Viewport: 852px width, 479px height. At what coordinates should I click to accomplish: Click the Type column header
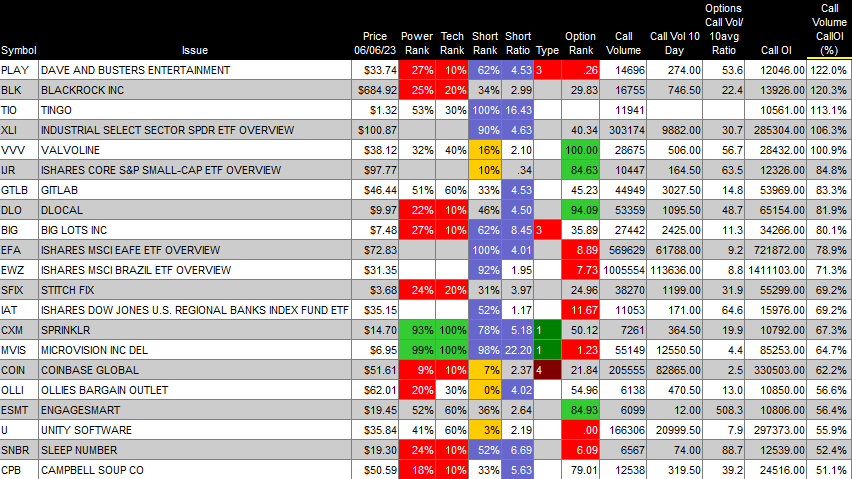[547, 51]
